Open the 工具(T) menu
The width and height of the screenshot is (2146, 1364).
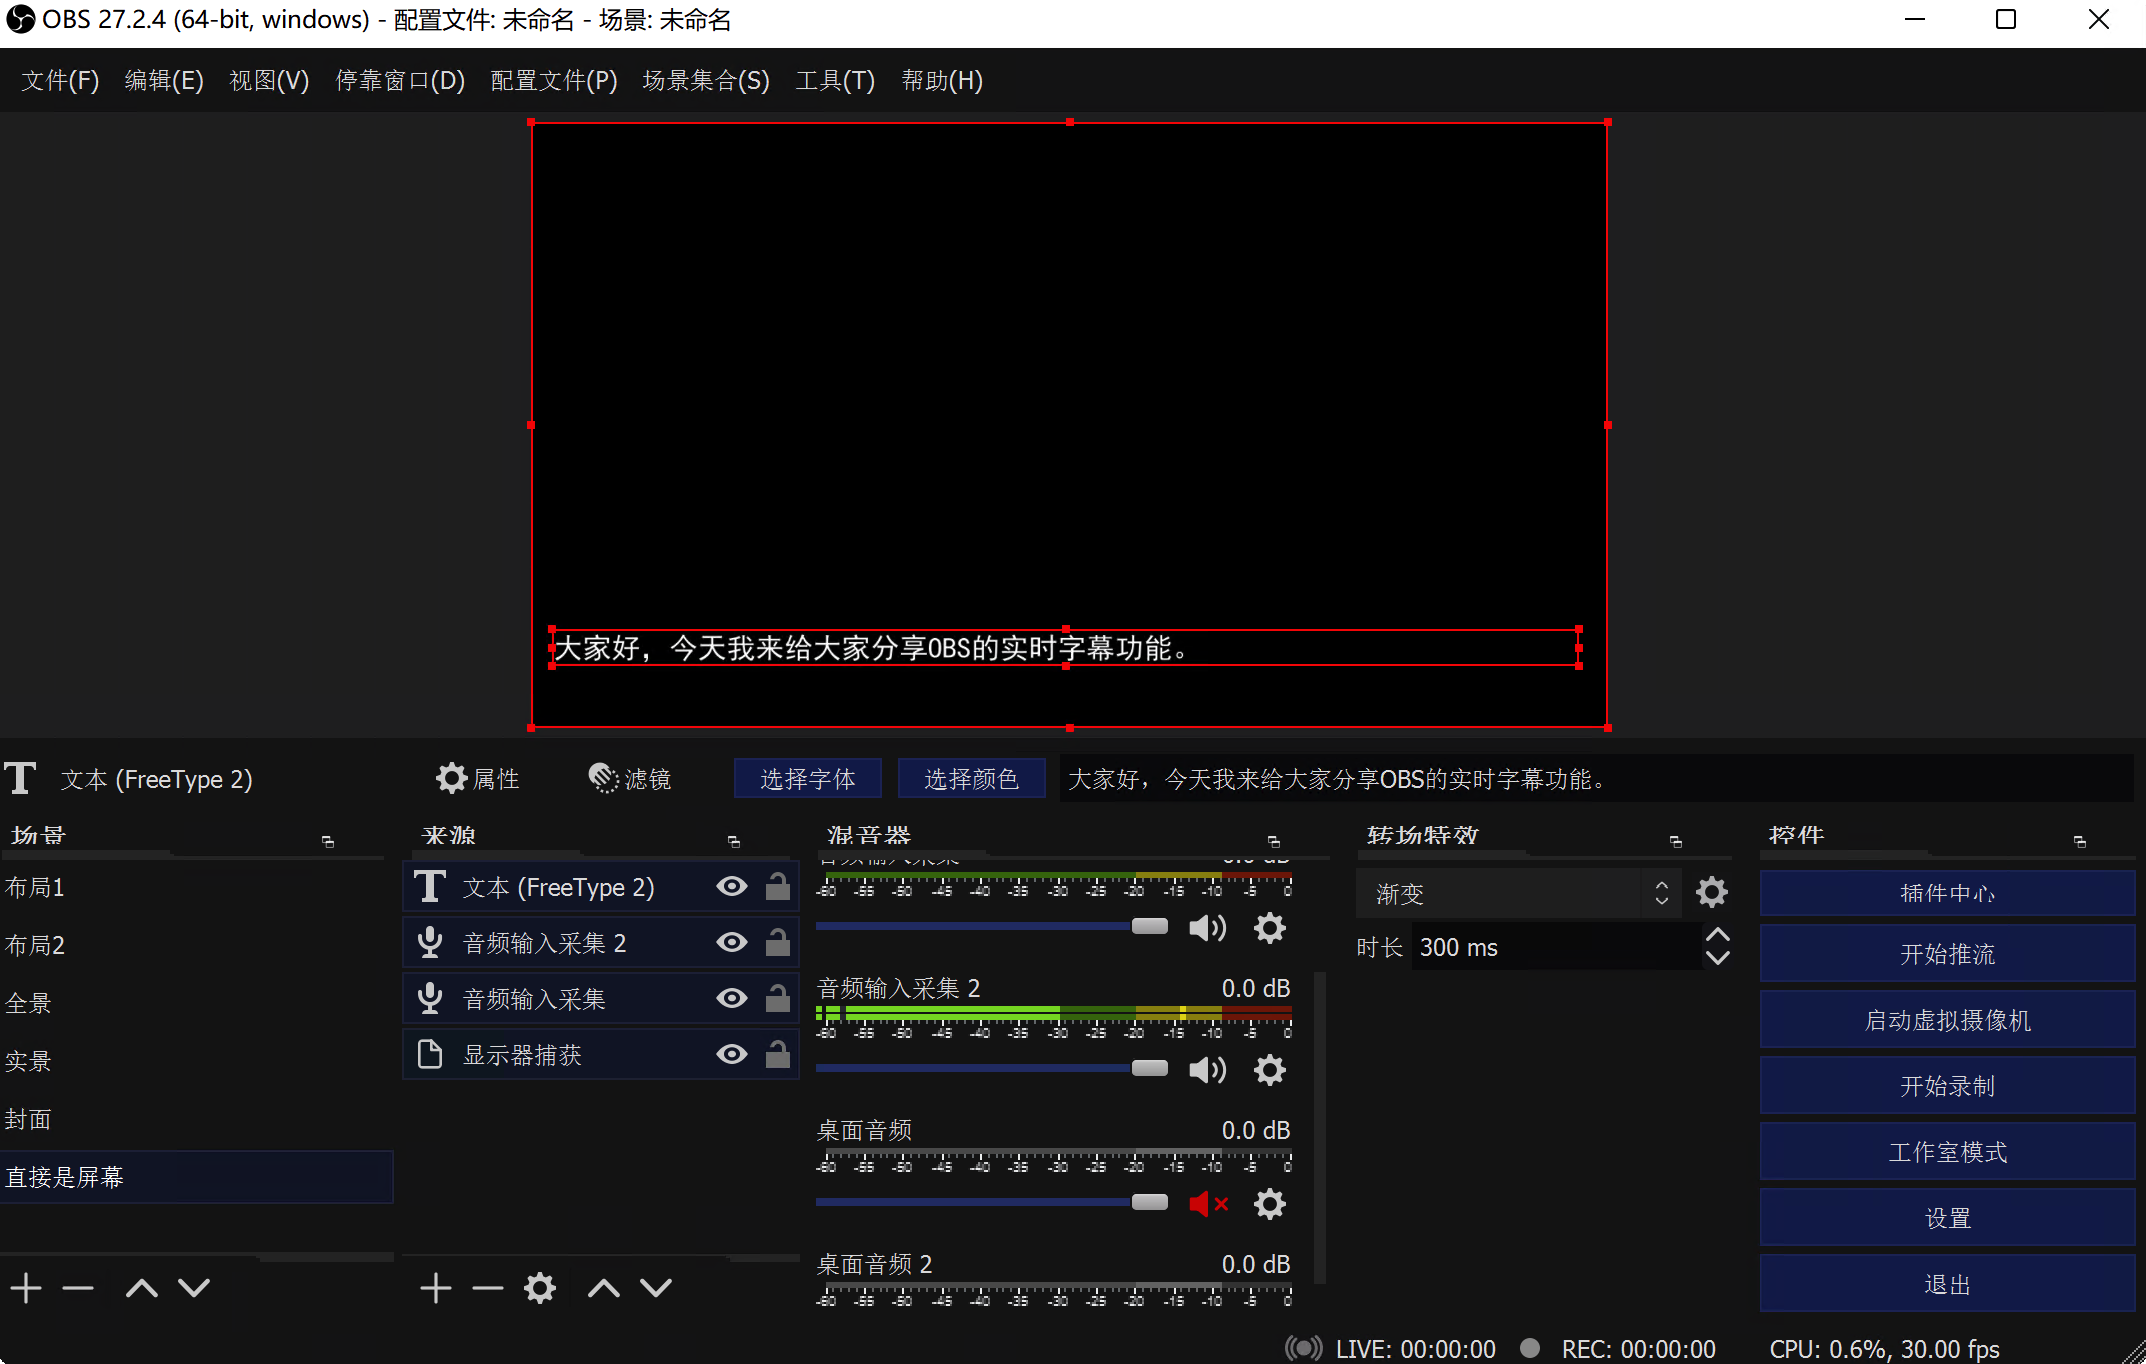tap(834, 80)
